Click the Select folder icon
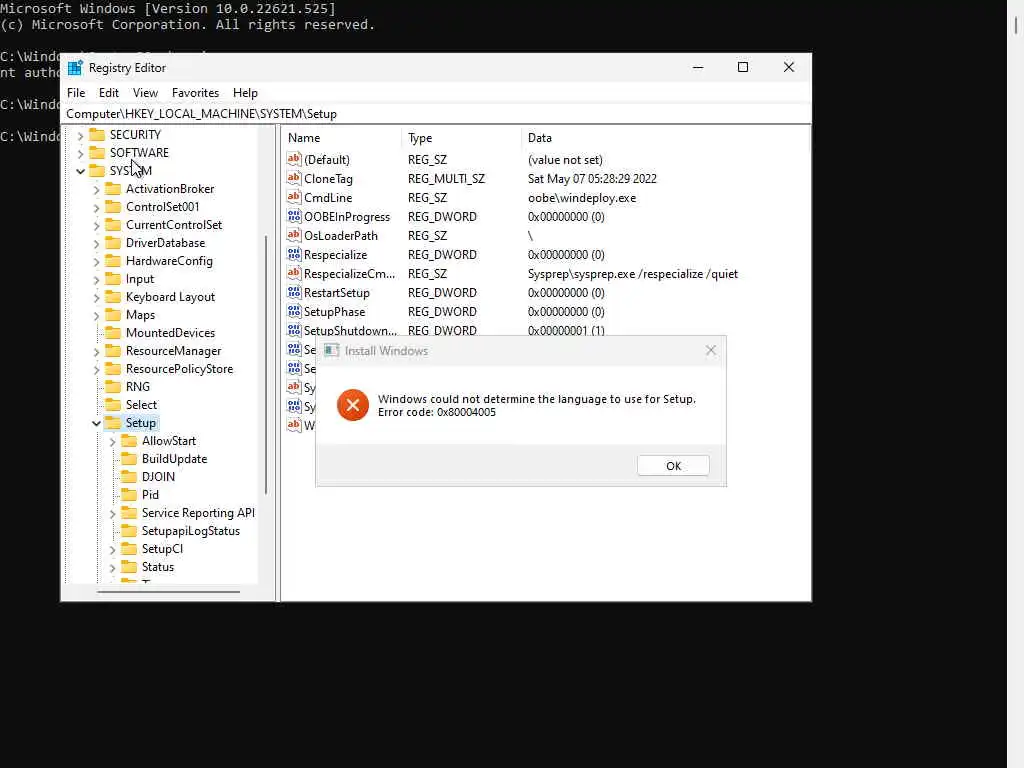 tap(113, 404)
